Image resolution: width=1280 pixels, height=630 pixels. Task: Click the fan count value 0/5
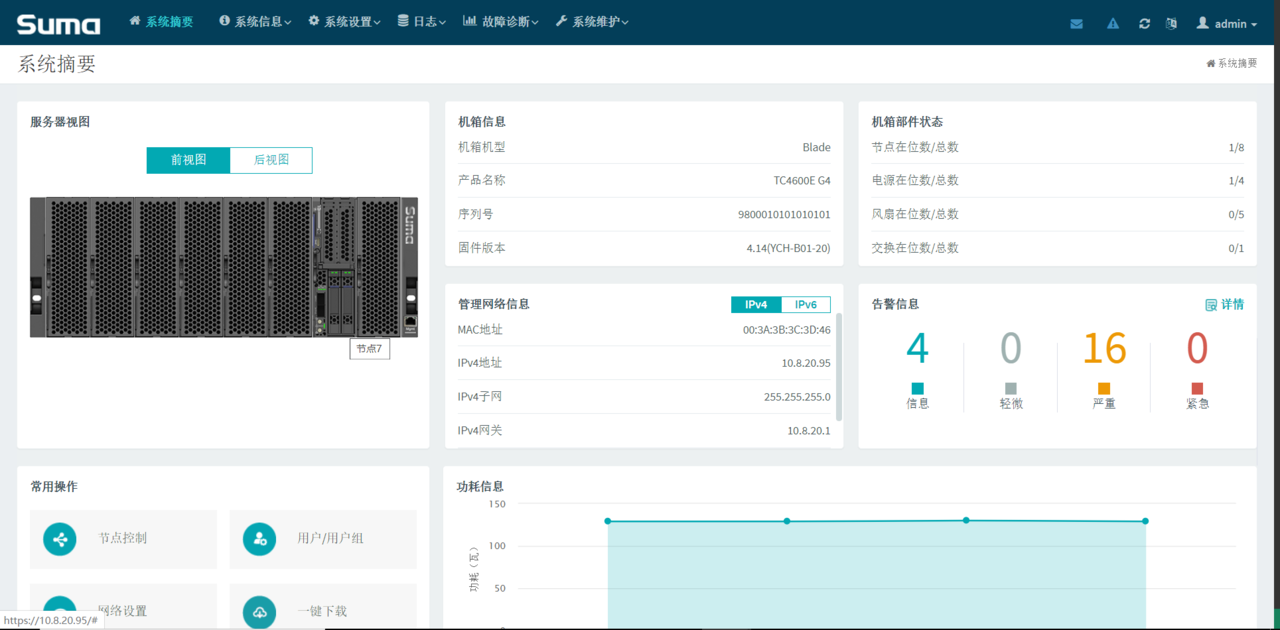coord(1236,215)
